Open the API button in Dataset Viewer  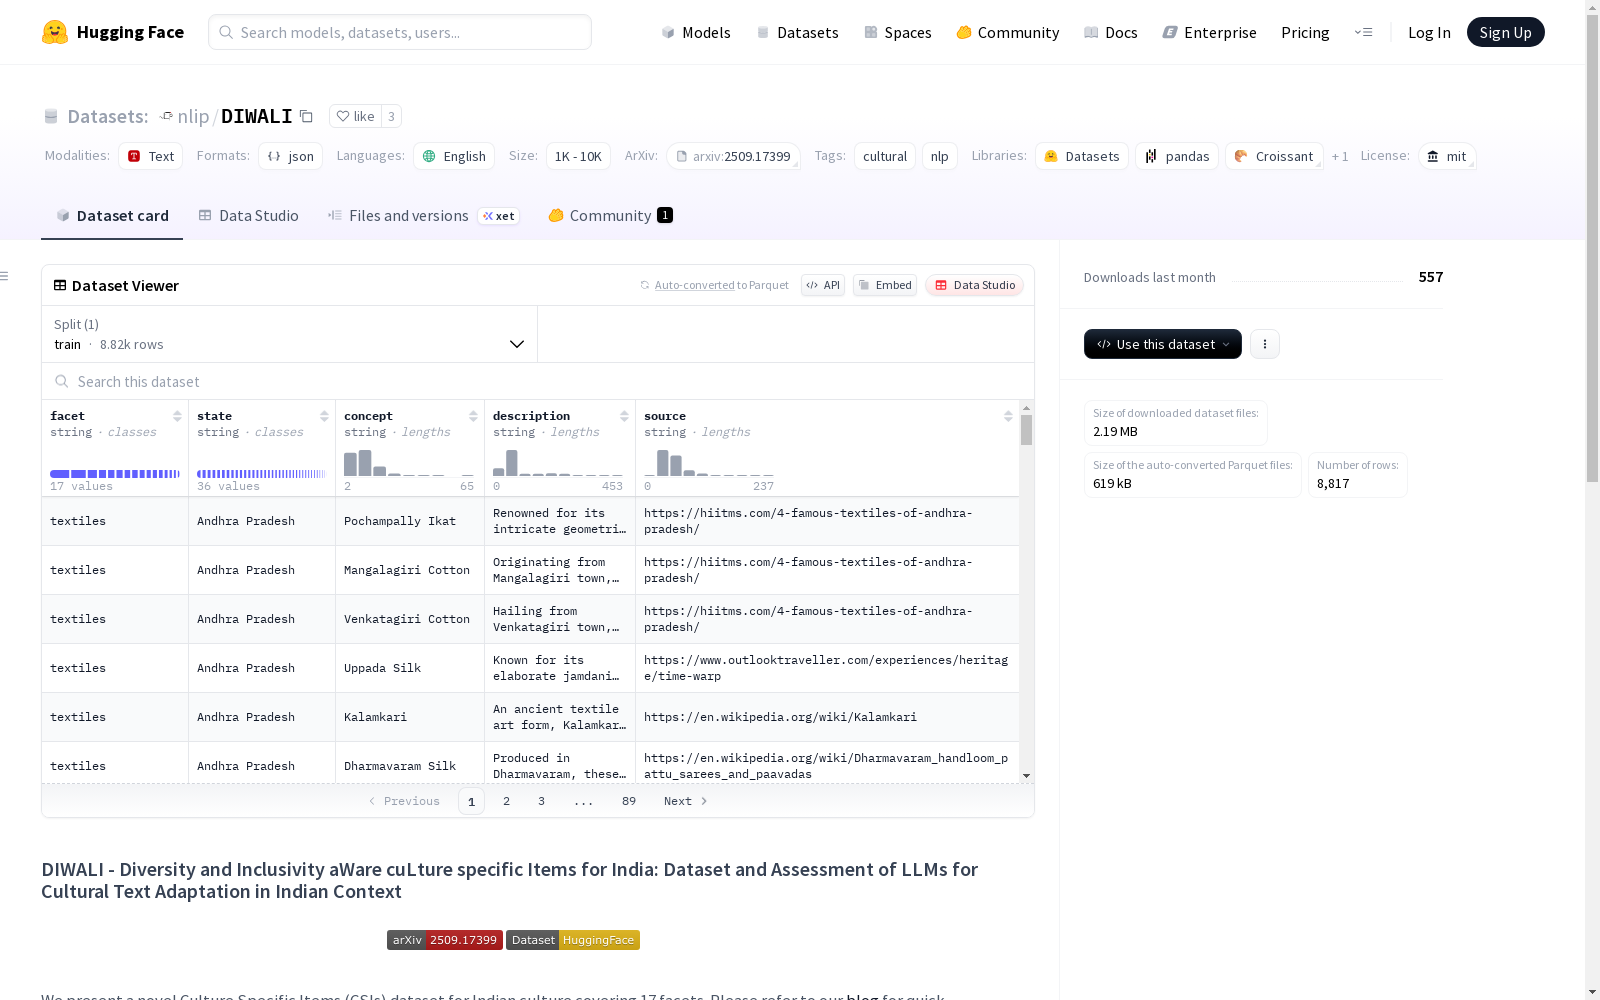(x=823, y=285)
